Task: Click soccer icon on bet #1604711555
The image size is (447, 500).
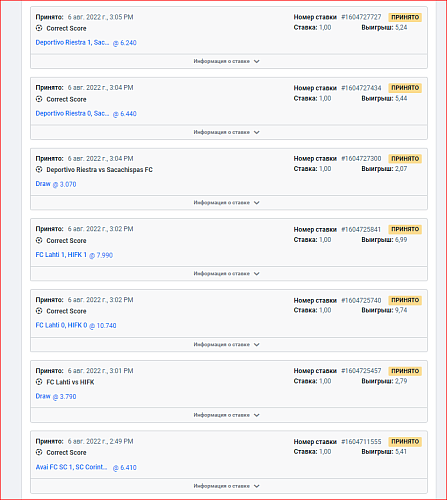Action: pyautogui.click(x=39, y=452)
